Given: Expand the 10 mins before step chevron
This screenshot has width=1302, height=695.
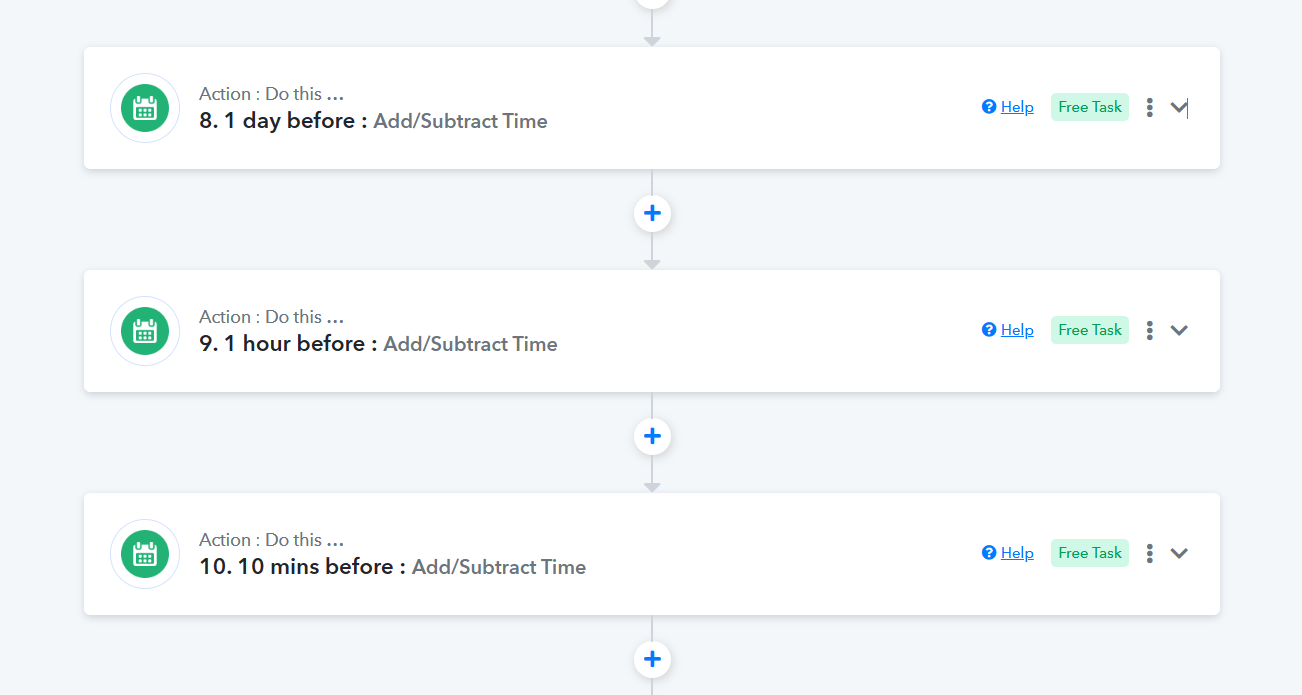Looking at the screenshot, I should click(x=1179, y=553).
